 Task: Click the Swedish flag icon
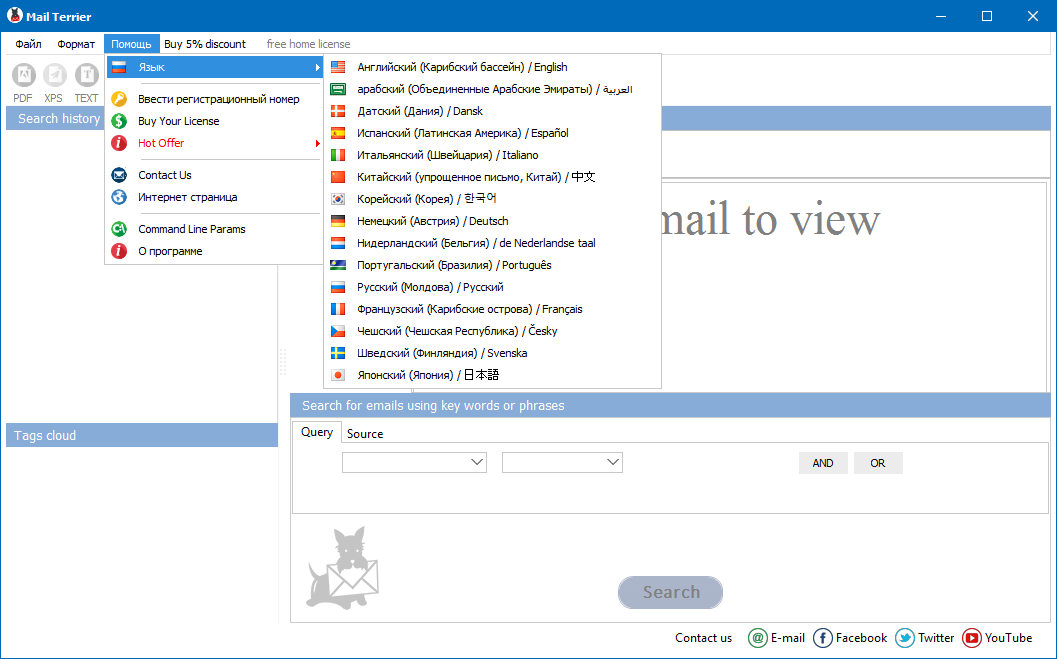pos(338,353)
